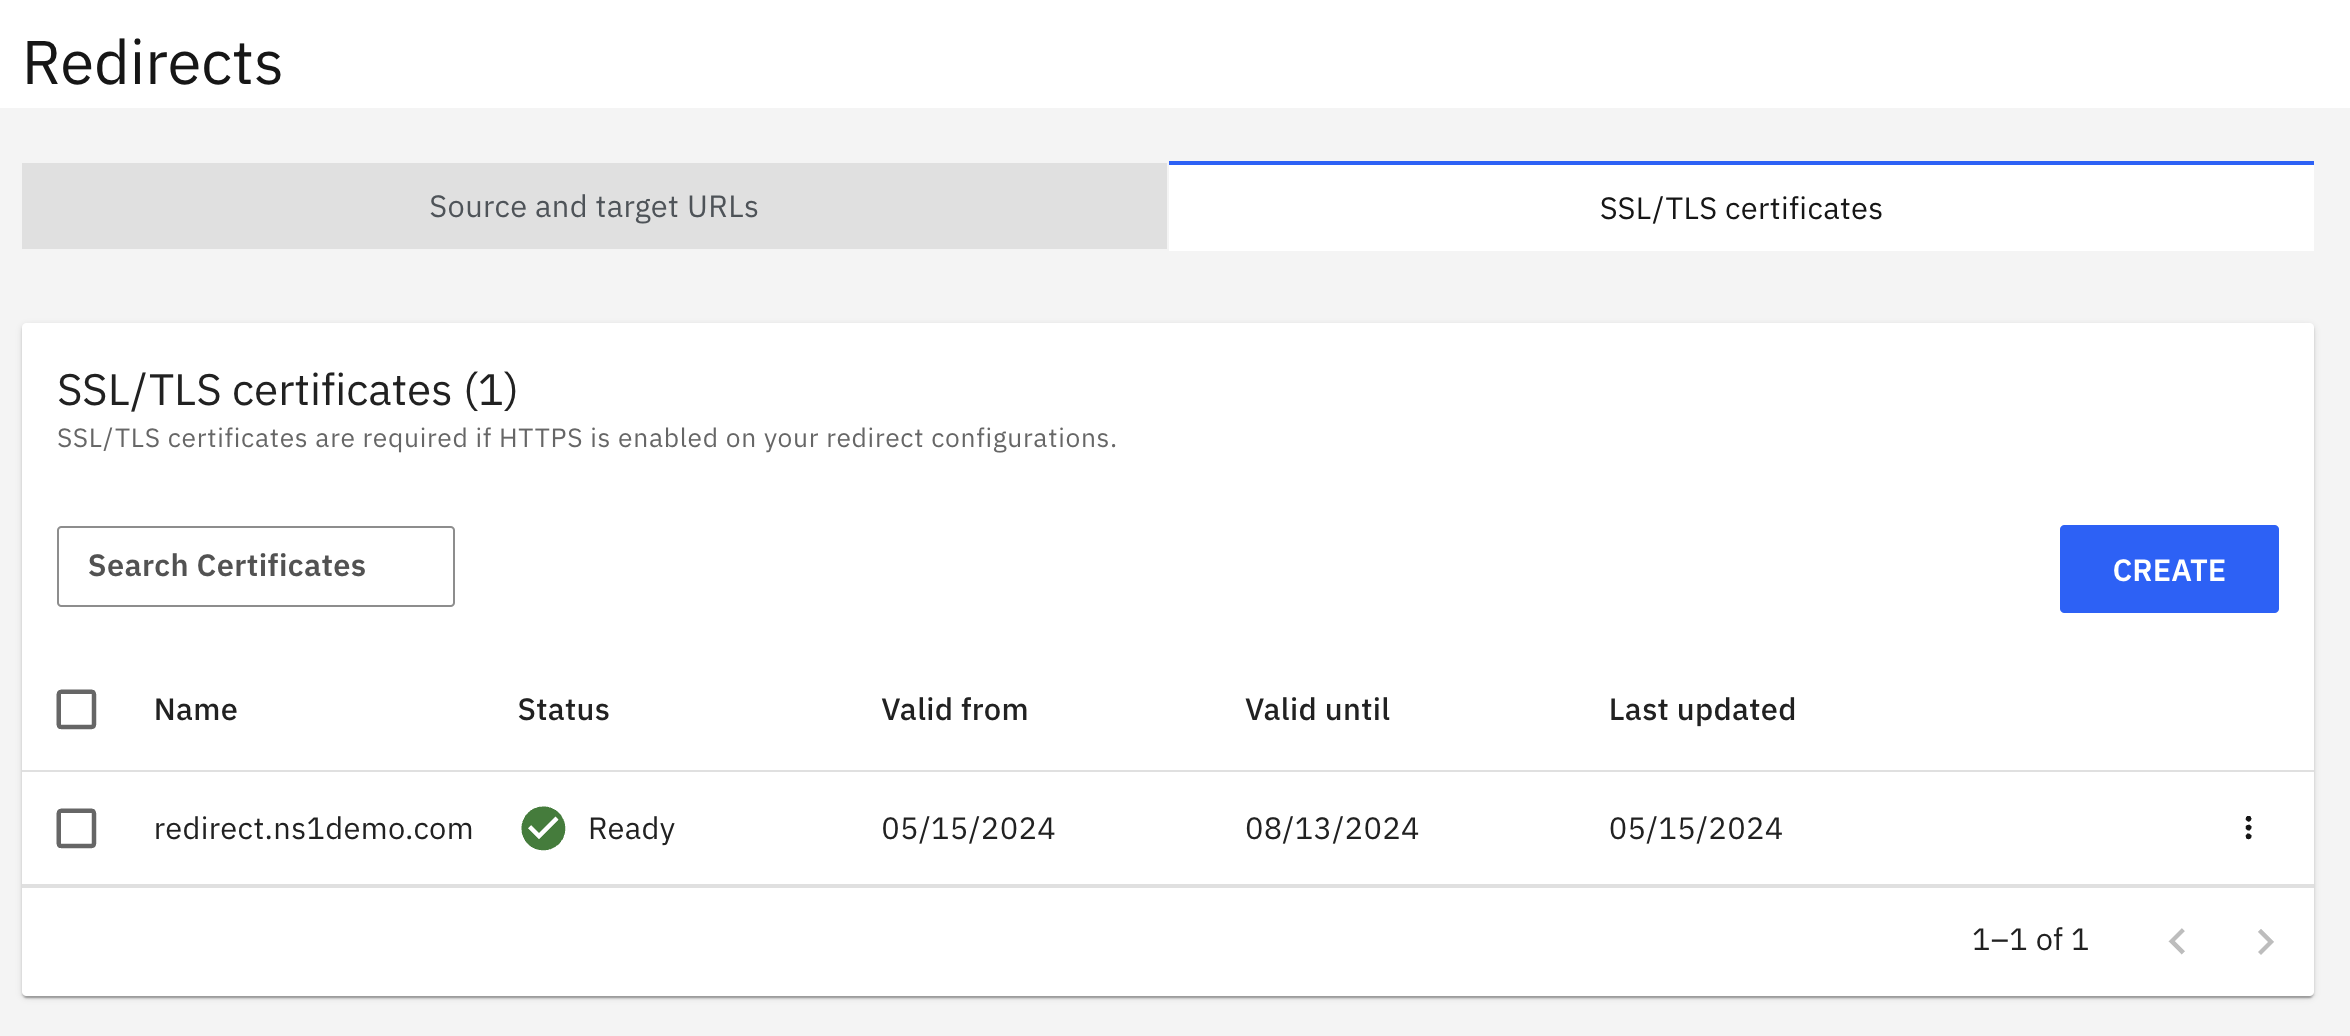Open the redirect.ns1demo.com row actions menu
The height and width of the screenshot is (1036, 2350).
[x=2248, y=828]
